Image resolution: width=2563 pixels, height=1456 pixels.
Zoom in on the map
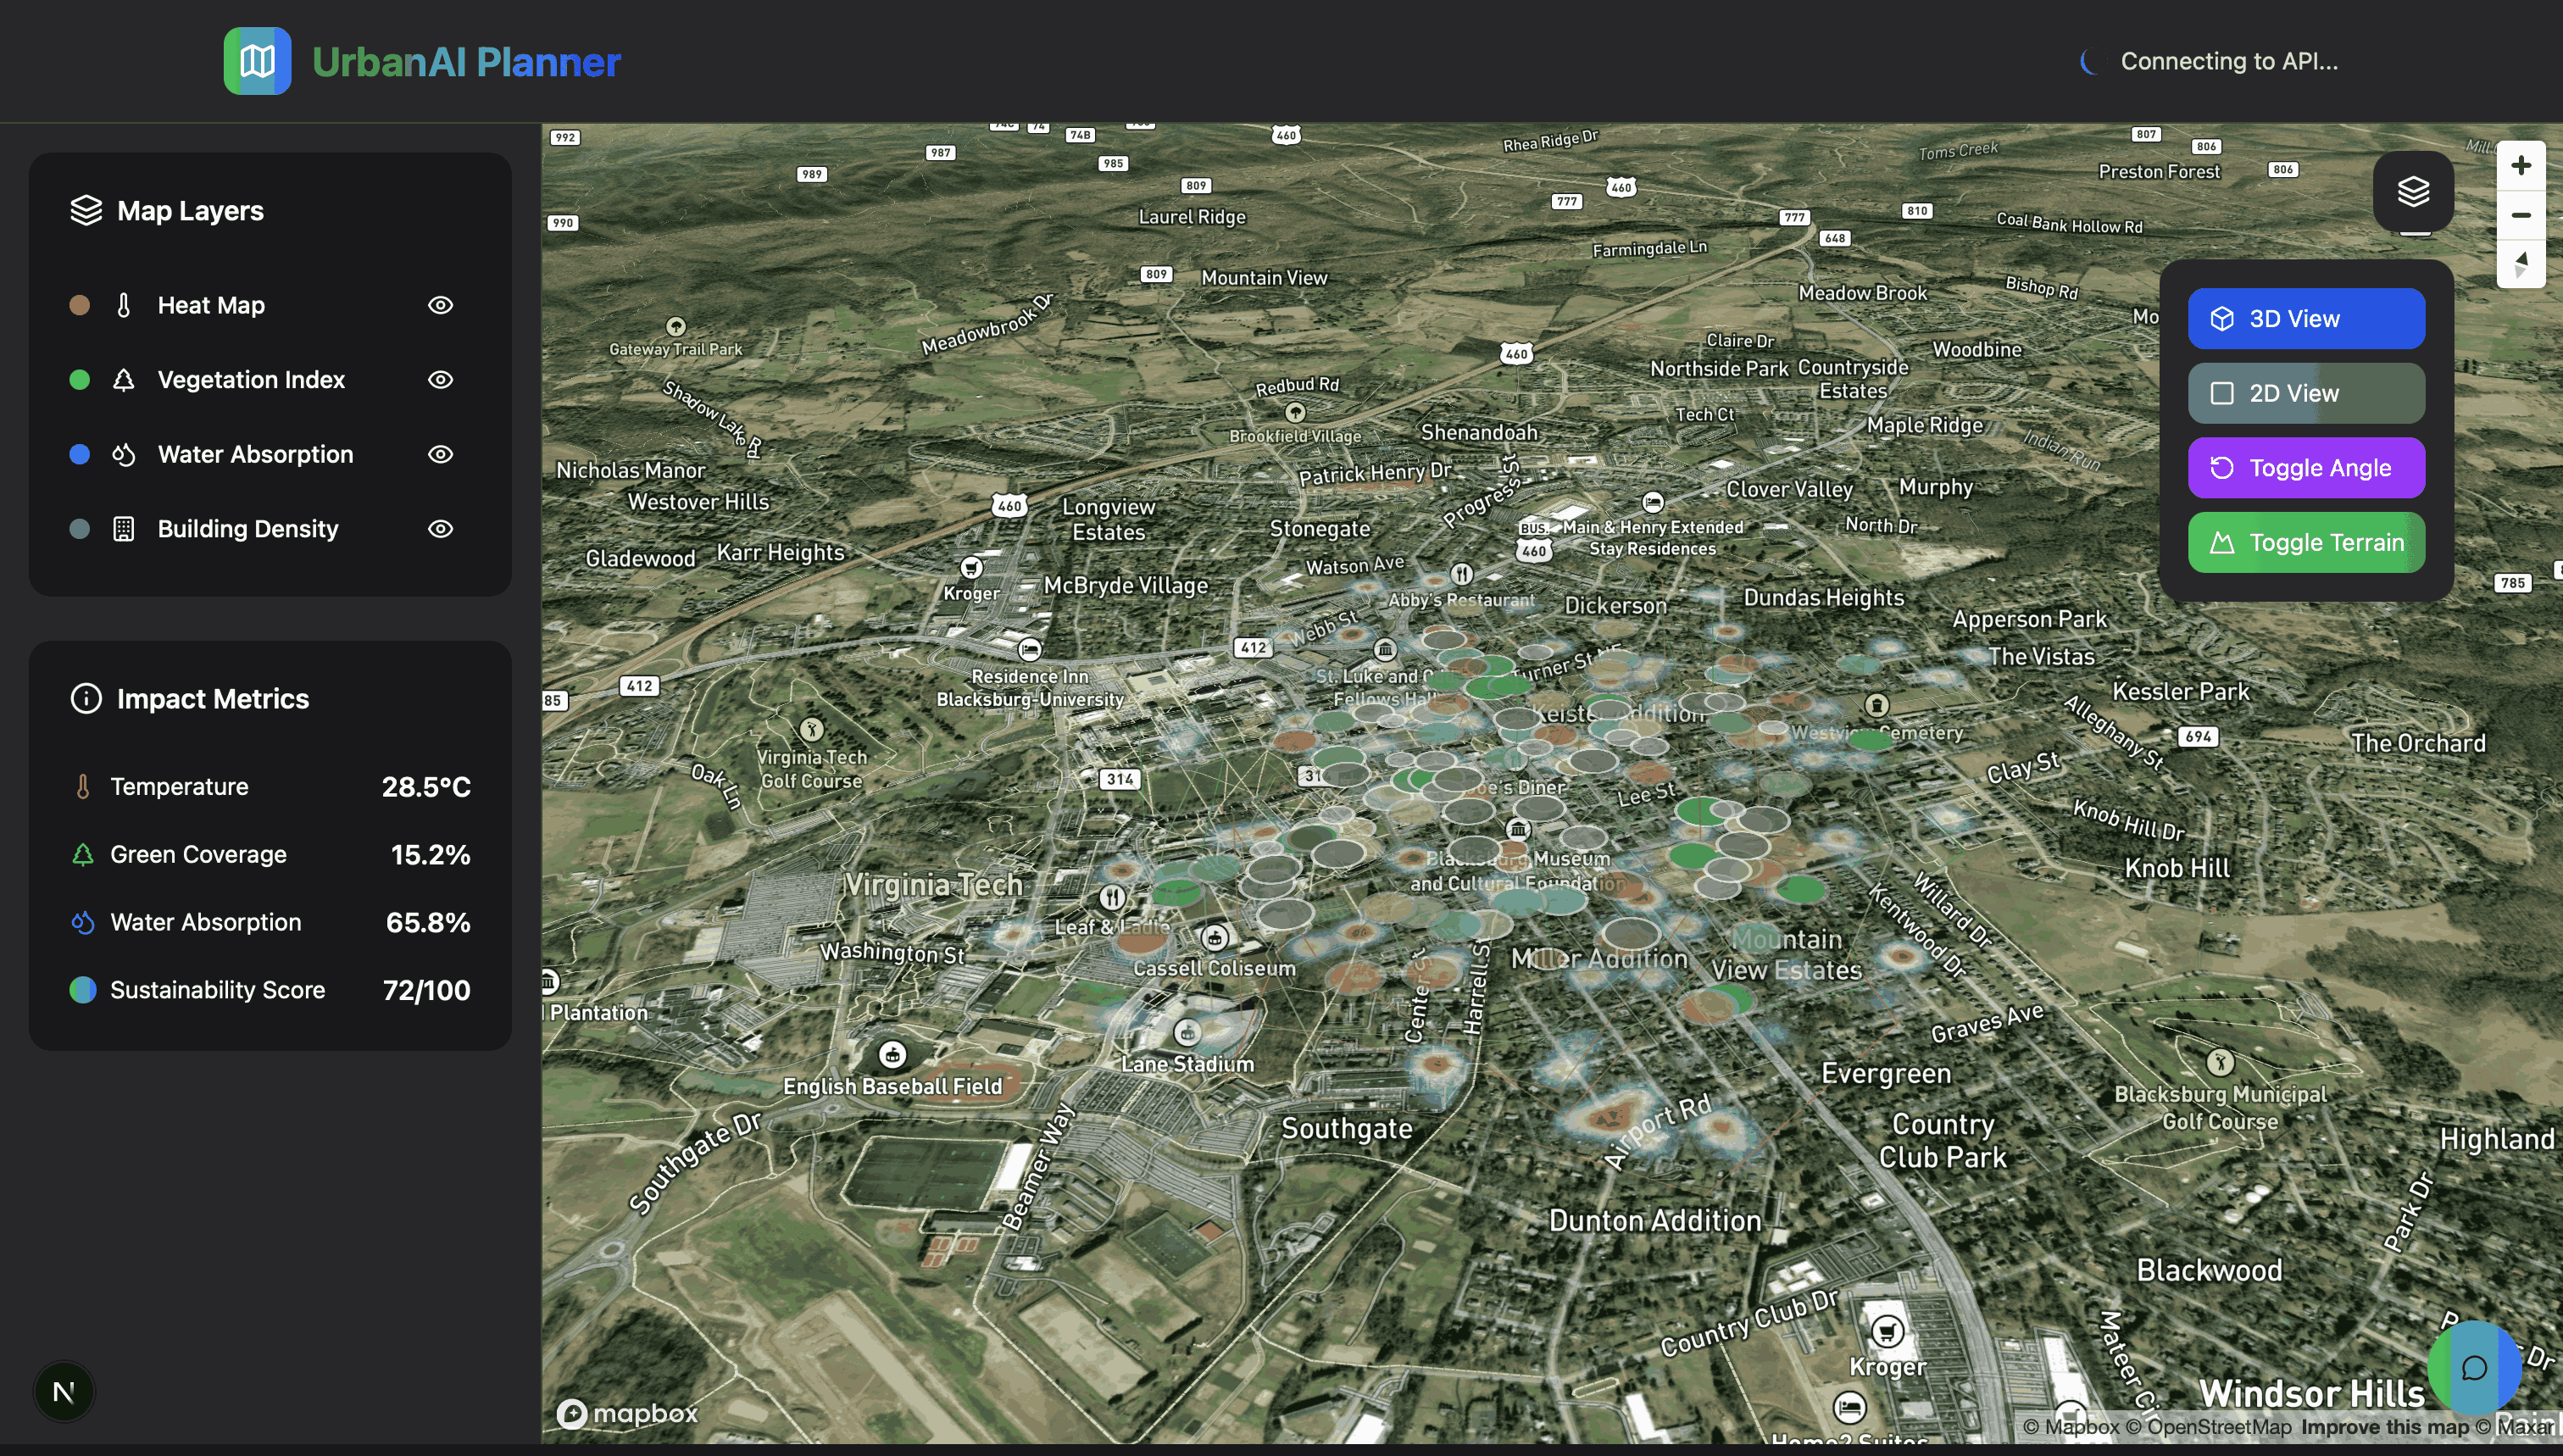click(x=2520, y=165)
